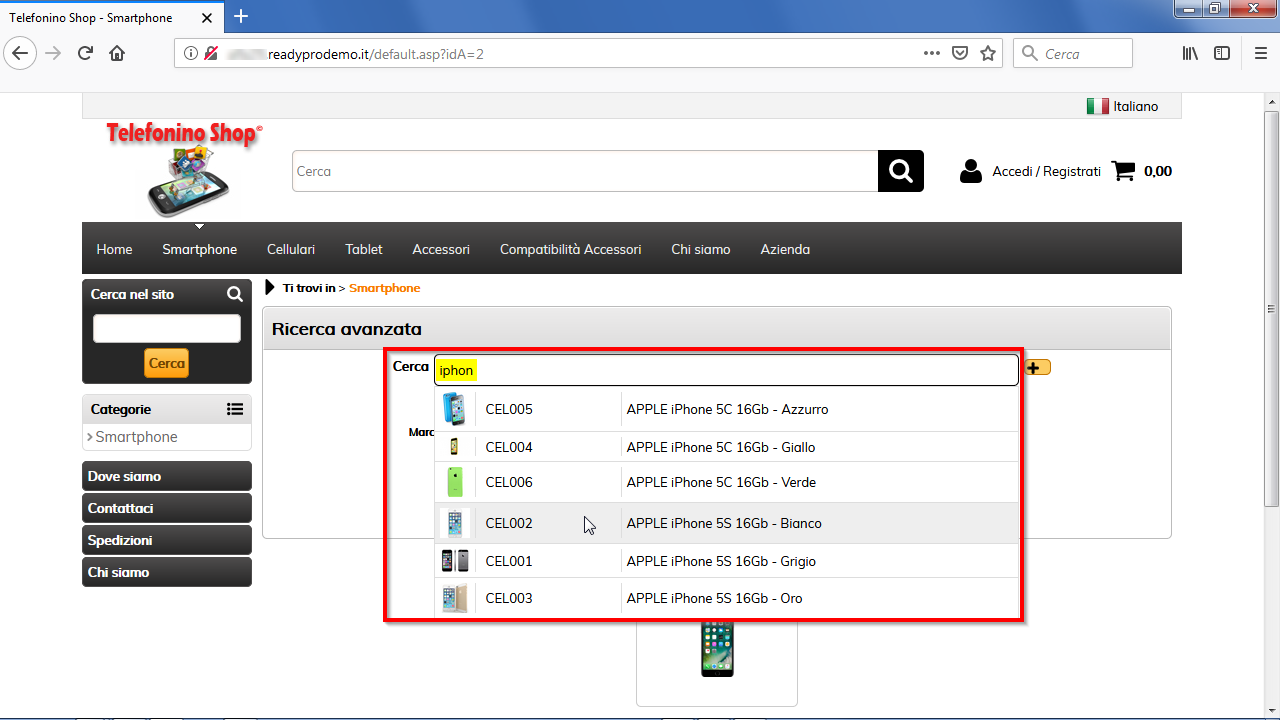Viewport: 1280px width, 720px height.
Task: Click the main header Cerca search field
Action: click(585, 171)
